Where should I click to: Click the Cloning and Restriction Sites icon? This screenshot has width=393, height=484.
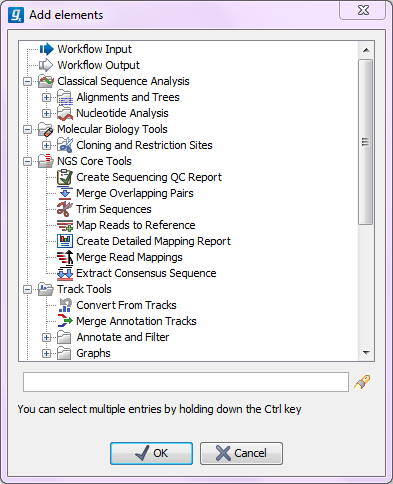[65, 145]
